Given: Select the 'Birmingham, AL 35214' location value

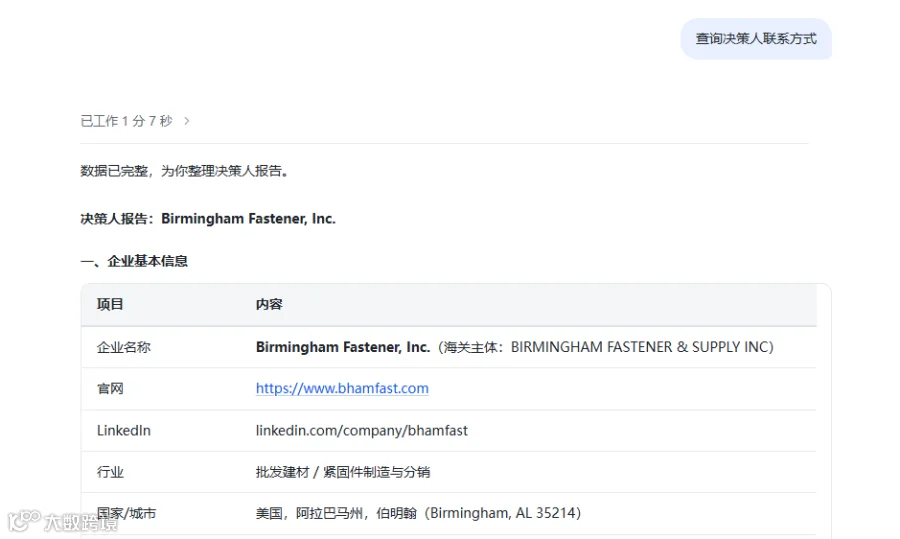Looking at the screenshot, I should pyautogui.click(x=503, y=513).
